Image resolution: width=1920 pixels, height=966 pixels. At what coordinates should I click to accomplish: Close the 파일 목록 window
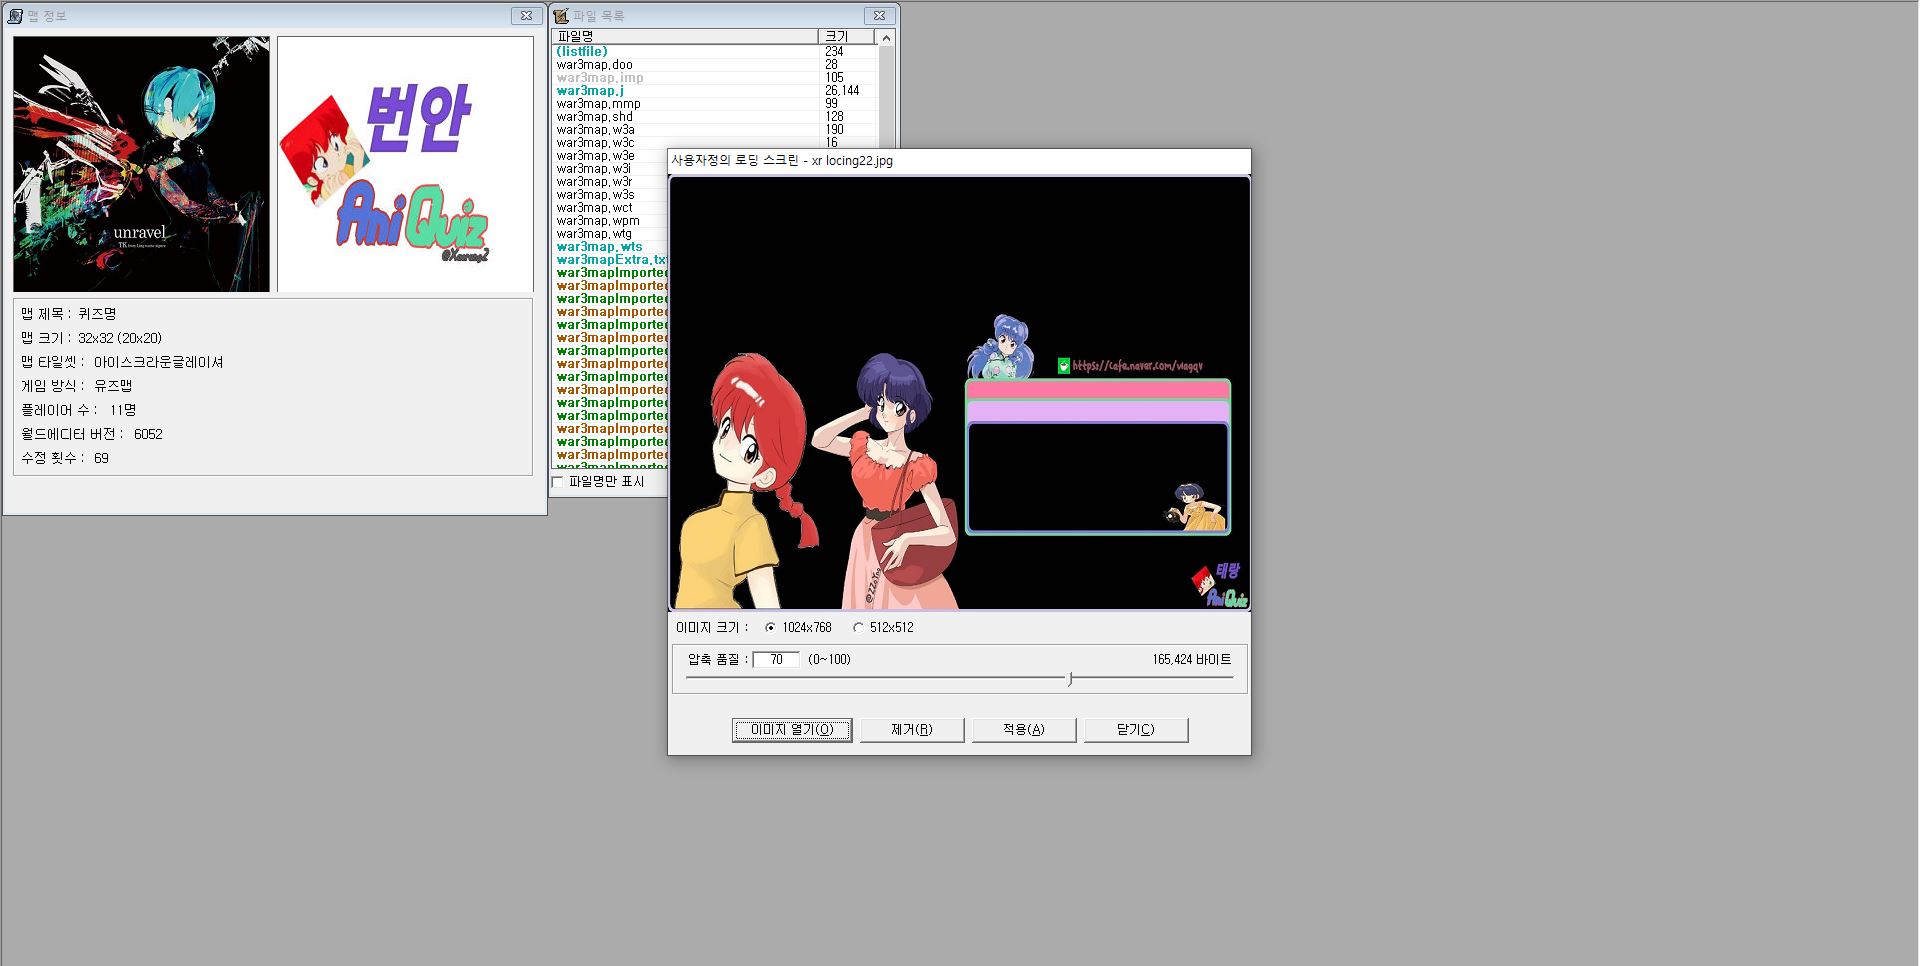[x=879, y=16]
